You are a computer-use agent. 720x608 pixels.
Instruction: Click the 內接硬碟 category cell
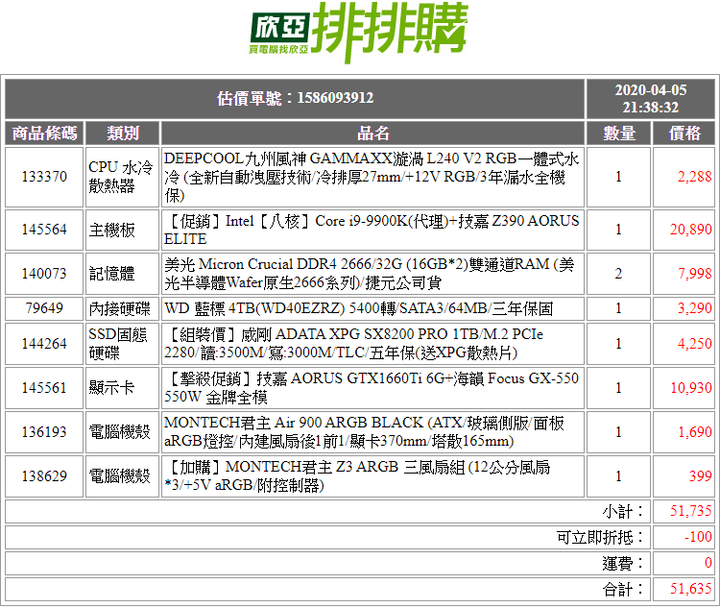coord(123,309)
